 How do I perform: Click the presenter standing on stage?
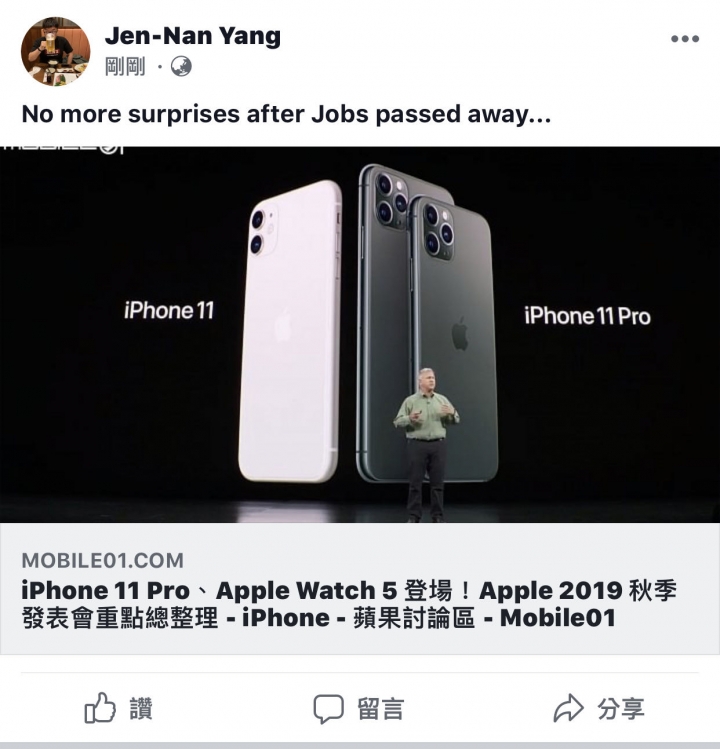click(x=425, y=444)
